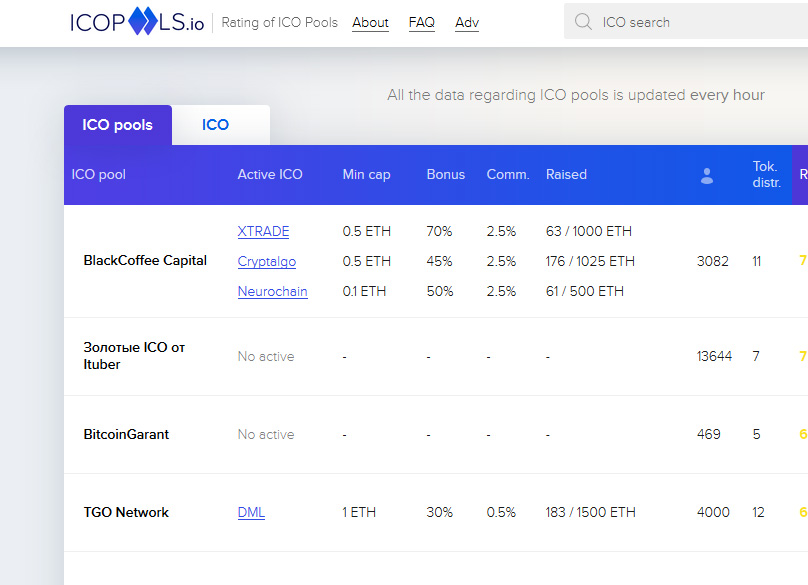Open the Cryptalgo ICO link
Image resolution: width=808 pixels, height=585 pixels.
click(x=267, y=262)
